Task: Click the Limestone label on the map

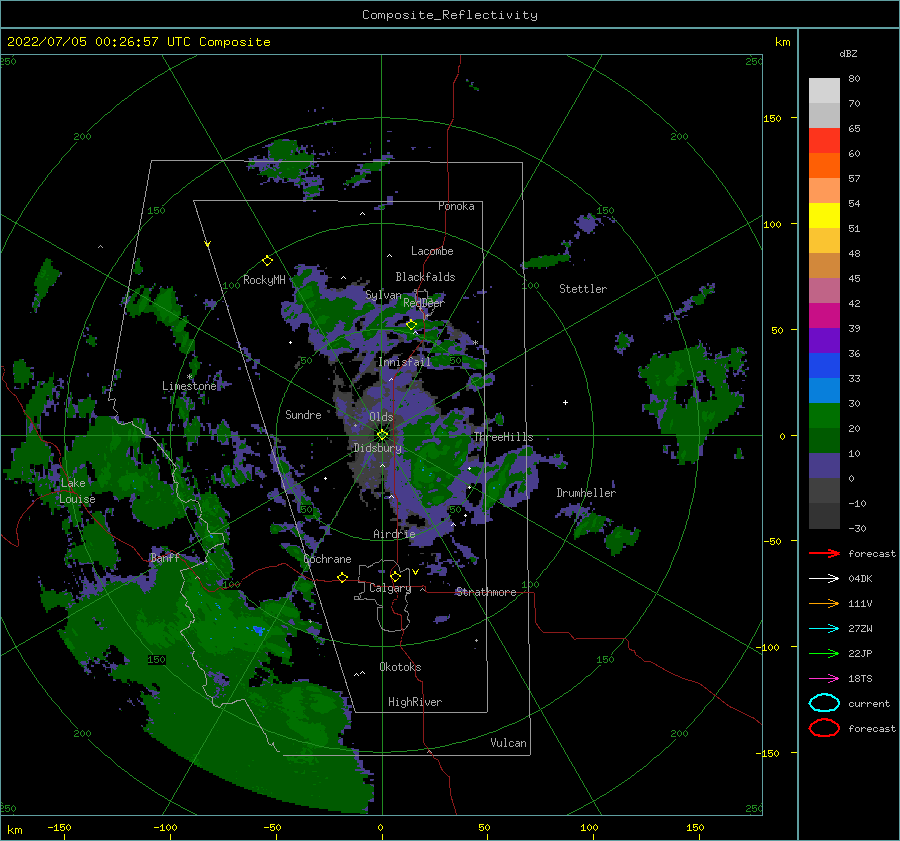Action: click(x=189, y=386)
